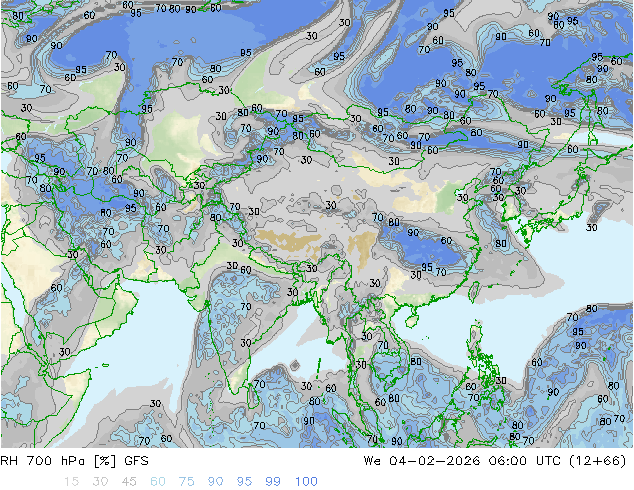Click the 'GFS' model label
Screen dimensions: 634x490
point(136,461)
